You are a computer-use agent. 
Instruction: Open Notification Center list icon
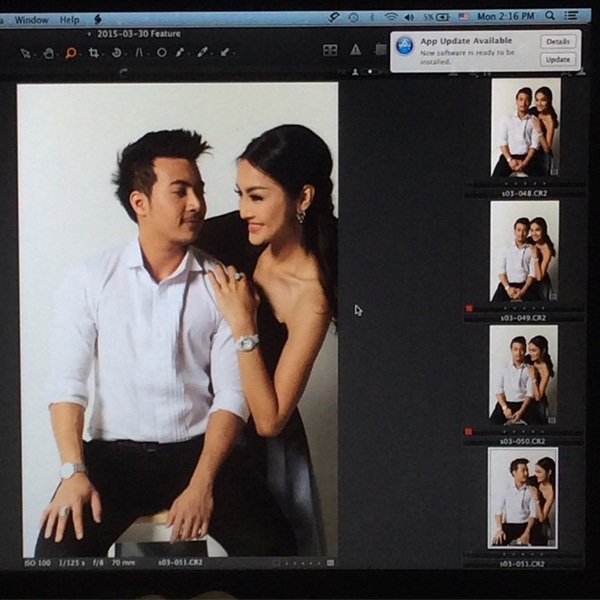pyautogui.click(x=571, y=15)
